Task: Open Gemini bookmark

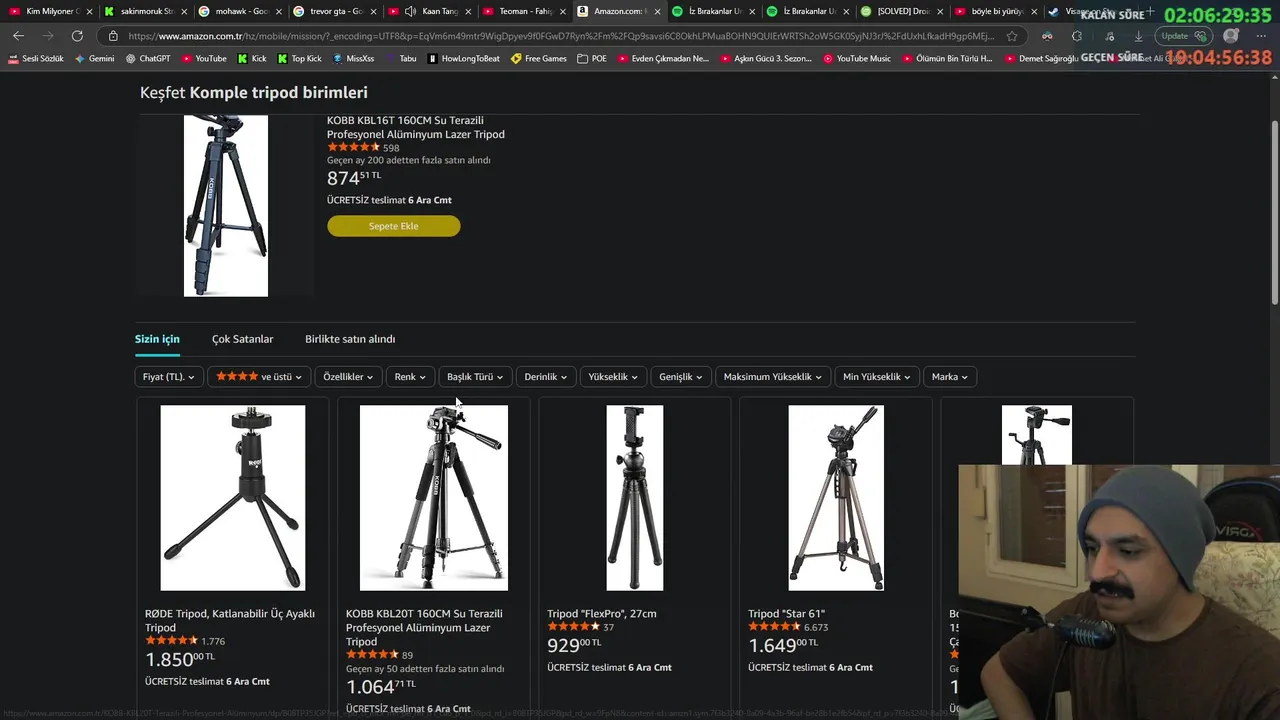Action: point(95,59)
